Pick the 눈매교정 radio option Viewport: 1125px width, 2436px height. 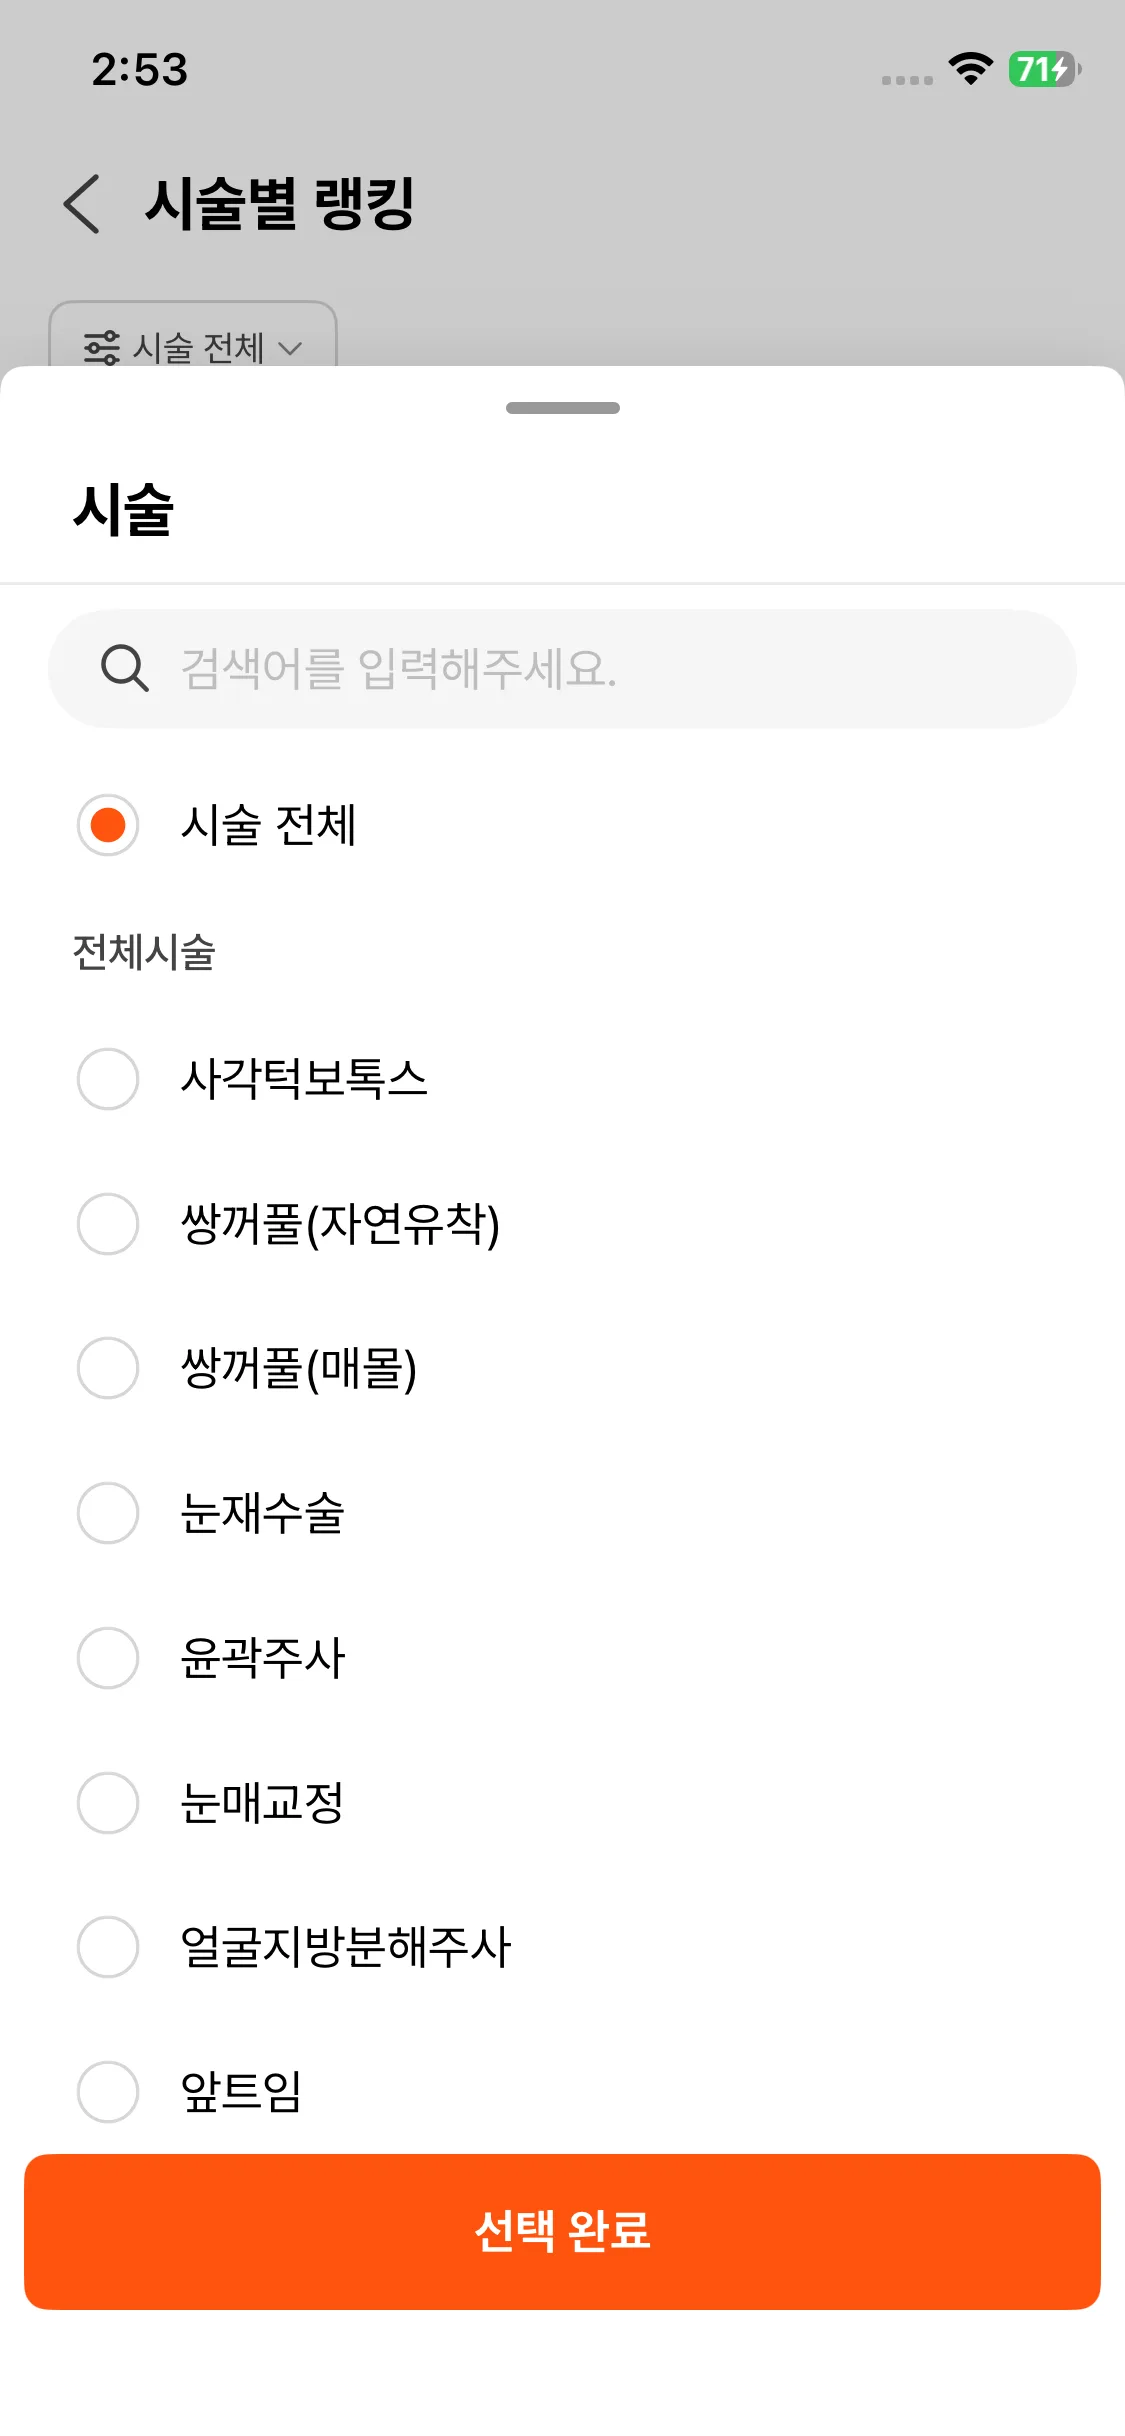point(108,1803)
